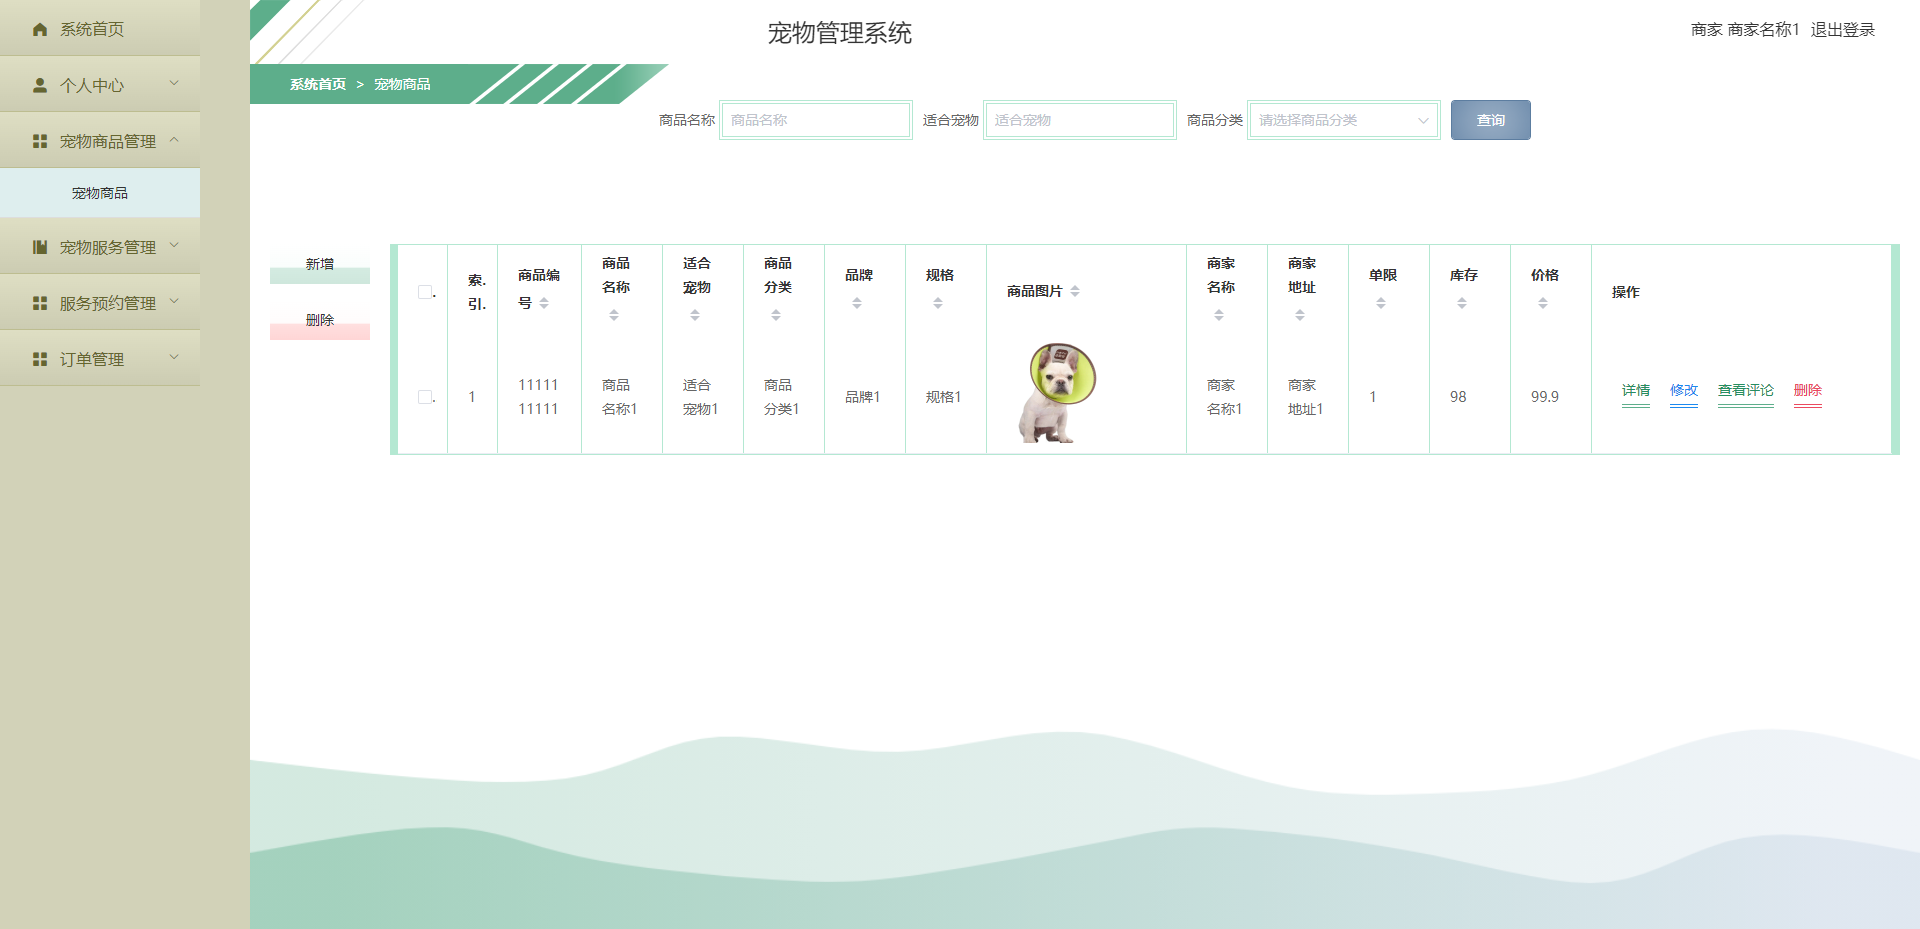Viewport: 1920px width, 929px height.
Task: Select the person icon for 个人中心
Action: (38, 84)
